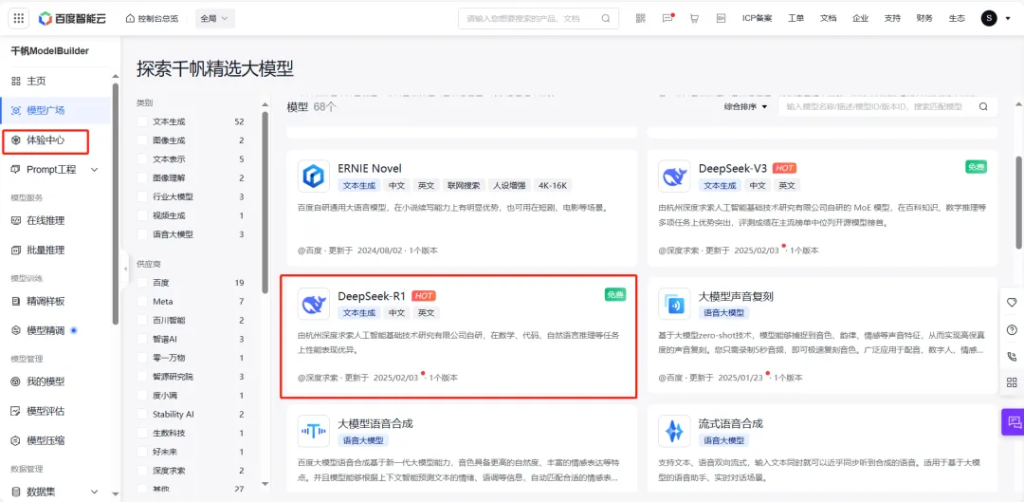Click the filter panel vertical scrollbar
The width and height of the screenshot is (1024, 502).
(x=265, y=202)
